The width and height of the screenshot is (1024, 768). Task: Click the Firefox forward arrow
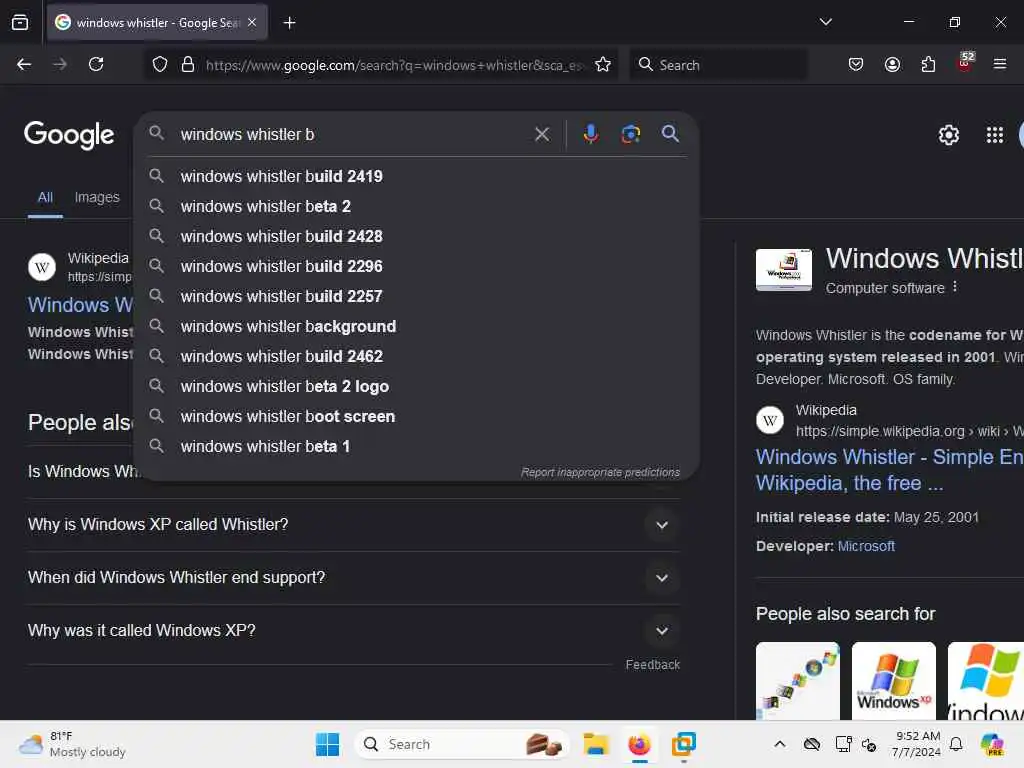tap(59, 64)
